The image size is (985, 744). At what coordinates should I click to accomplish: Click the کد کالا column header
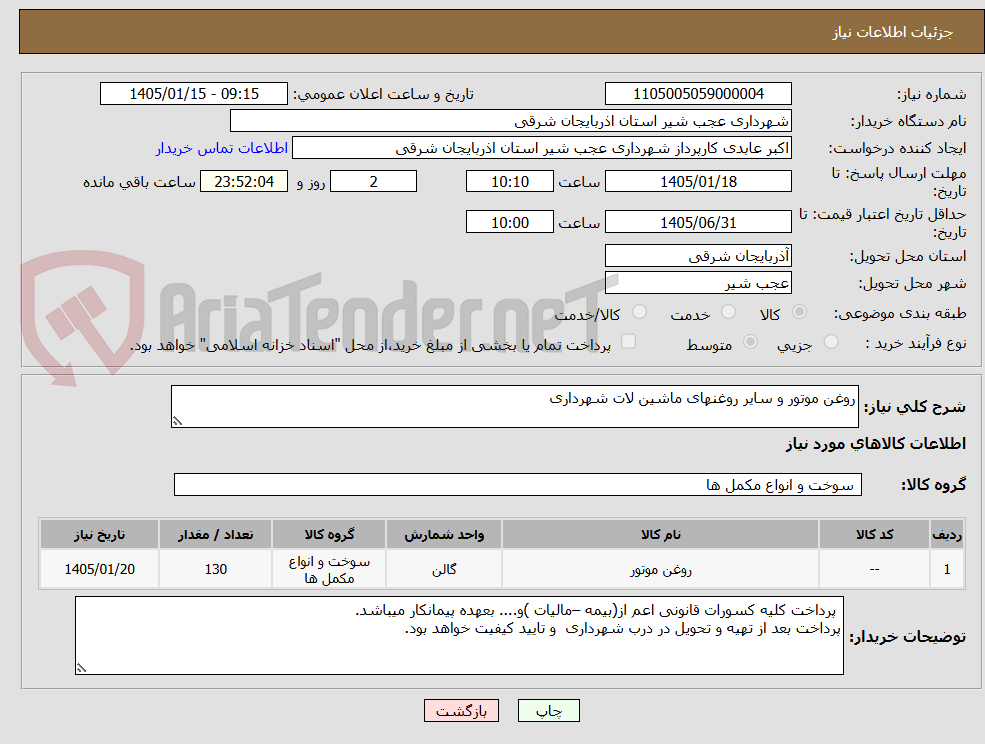pyautogui.click(x=874, y=534)
